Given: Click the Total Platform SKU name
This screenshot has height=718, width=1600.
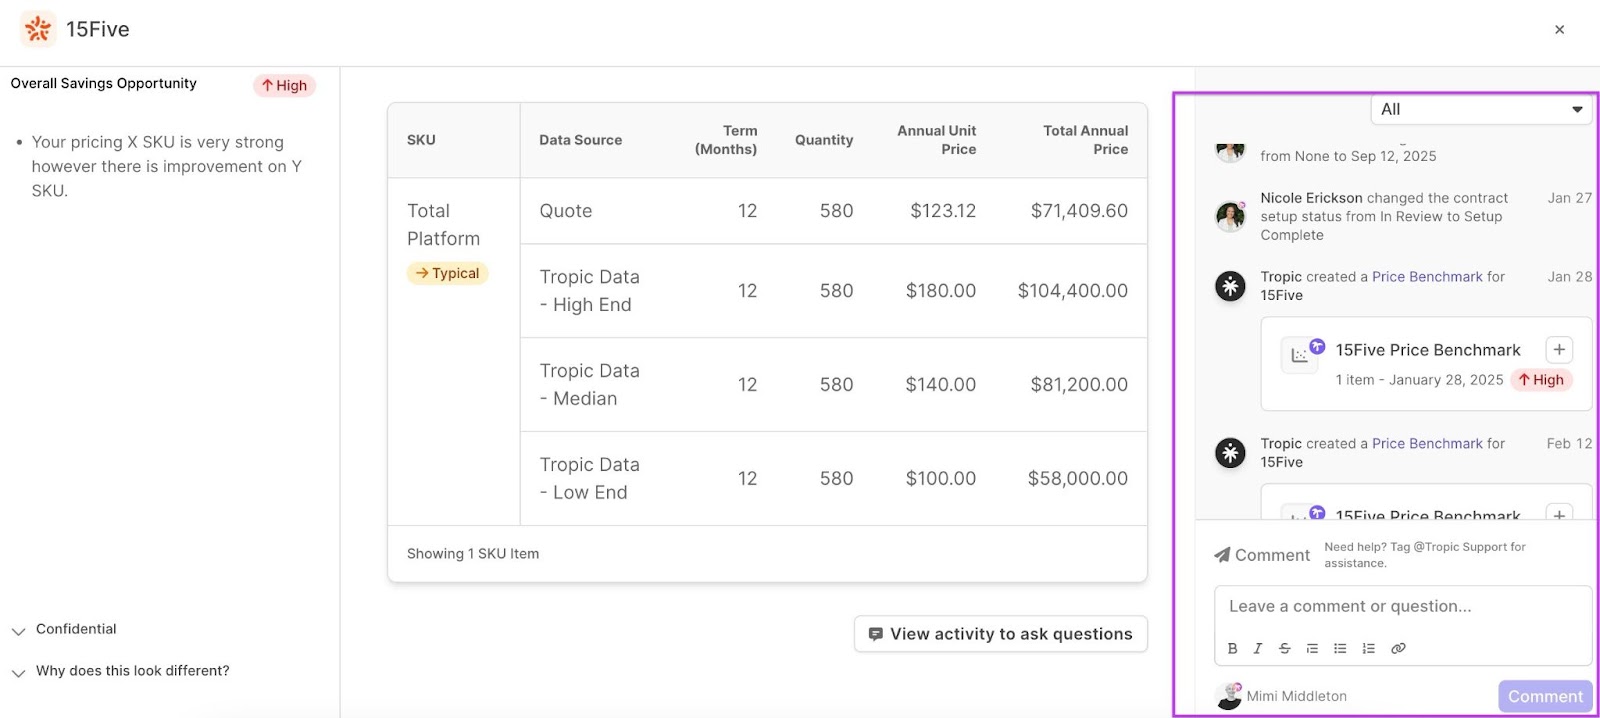Looking at the screenshot, I should click(x=443, y=225).
